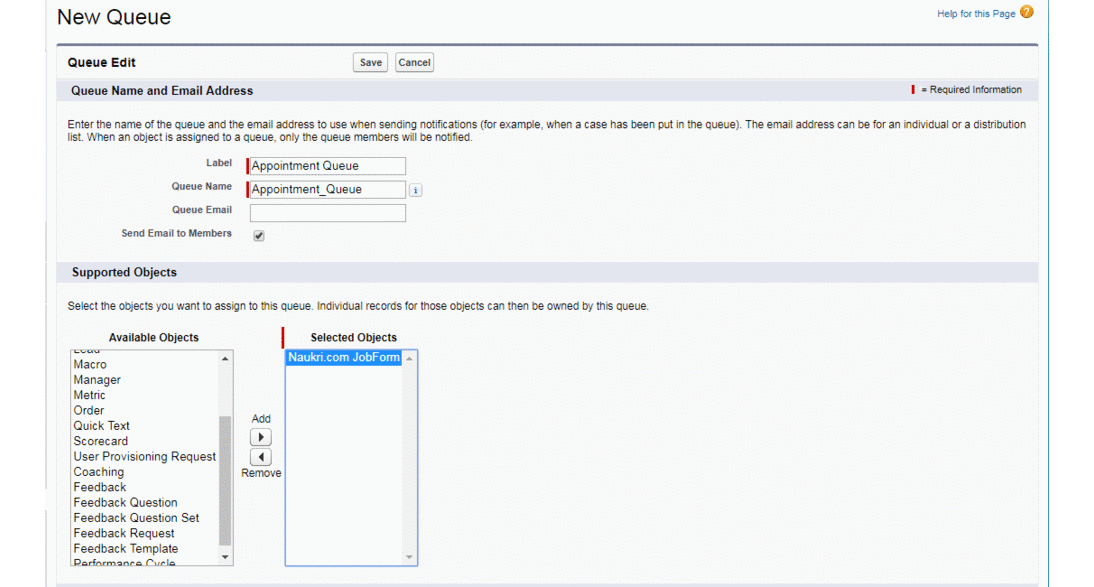Click the Label text field

327,165
